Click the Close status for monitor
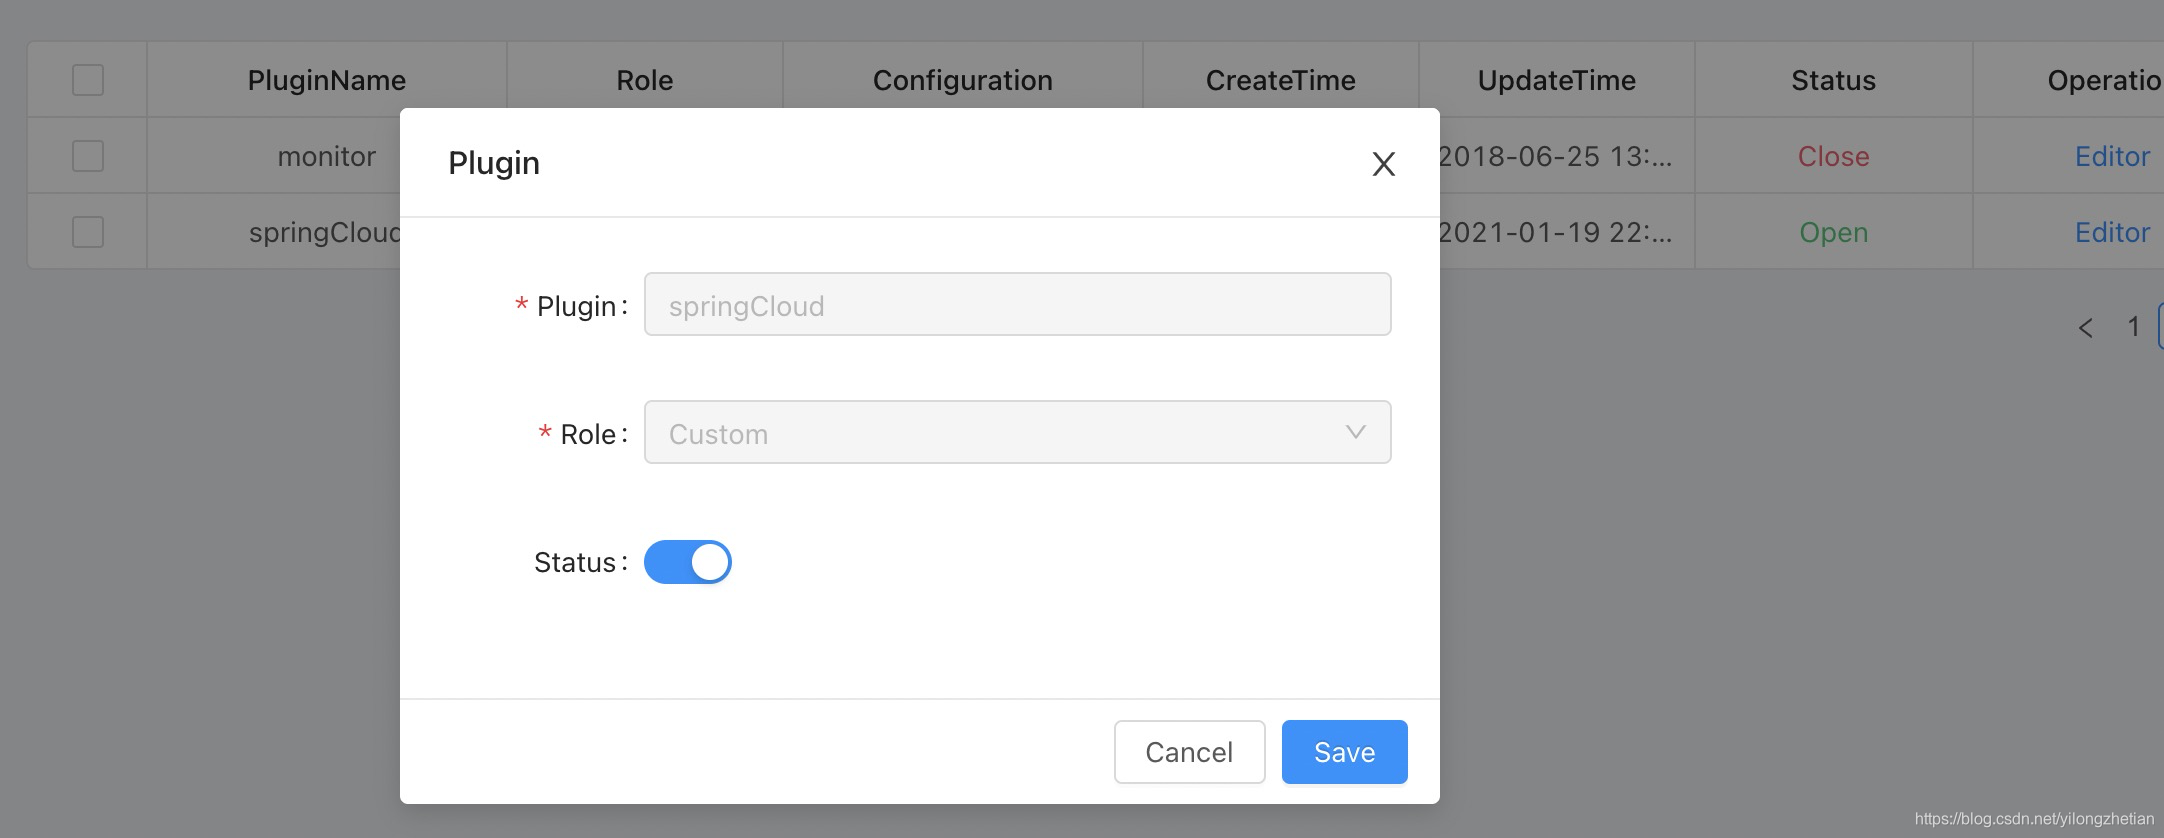The height and width of the screenshot is (838, 2164). [1833, 156]
